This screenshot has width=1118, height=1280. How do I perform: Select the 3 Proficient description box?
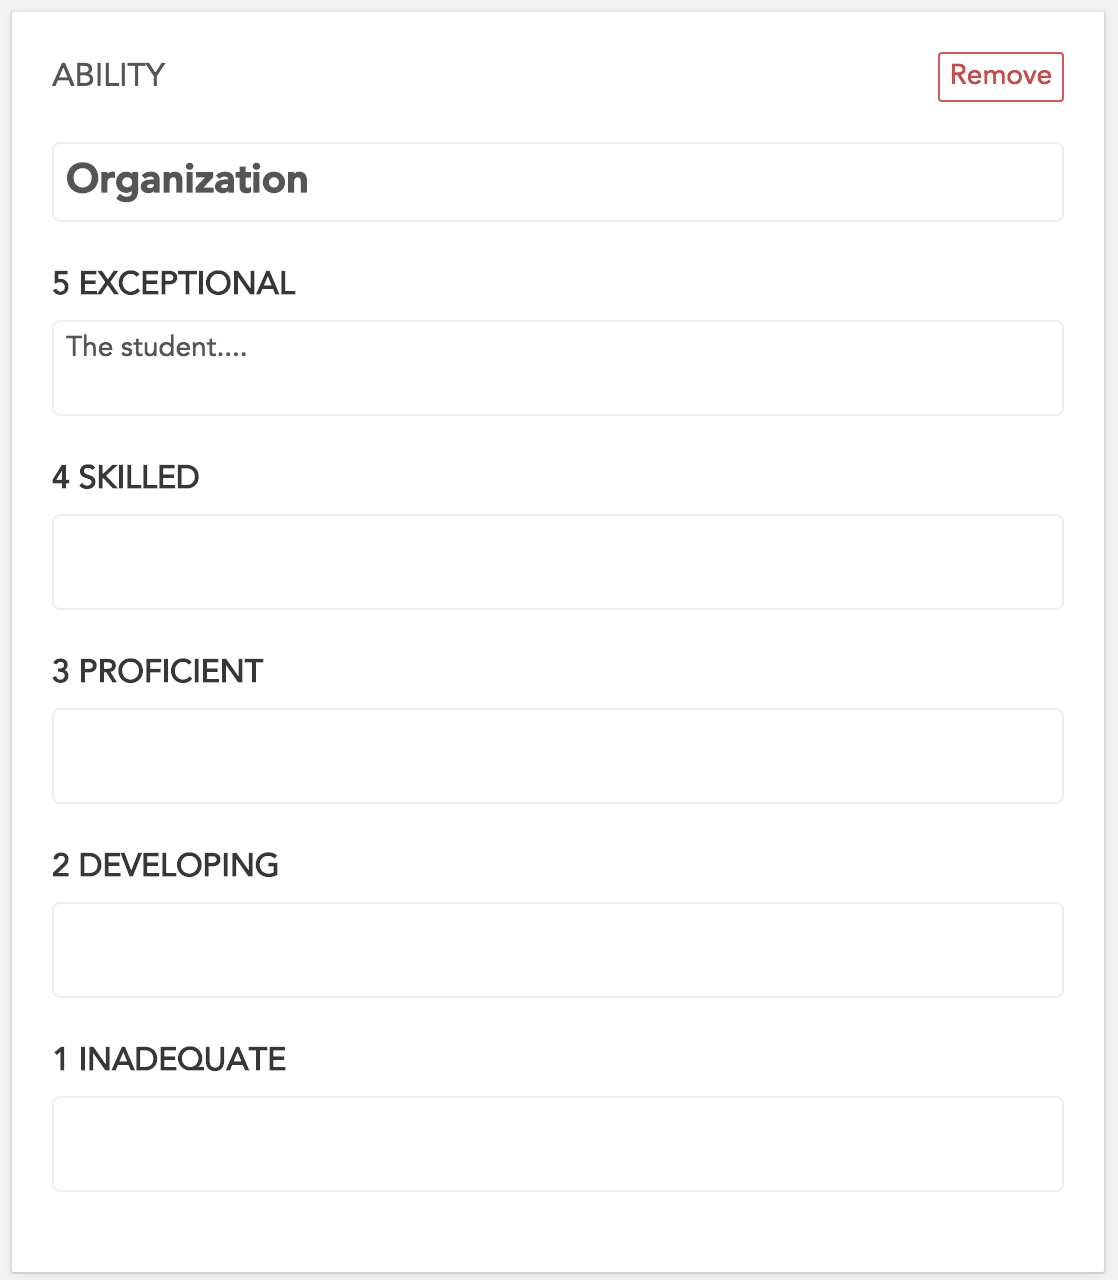(x=557, y=756)
